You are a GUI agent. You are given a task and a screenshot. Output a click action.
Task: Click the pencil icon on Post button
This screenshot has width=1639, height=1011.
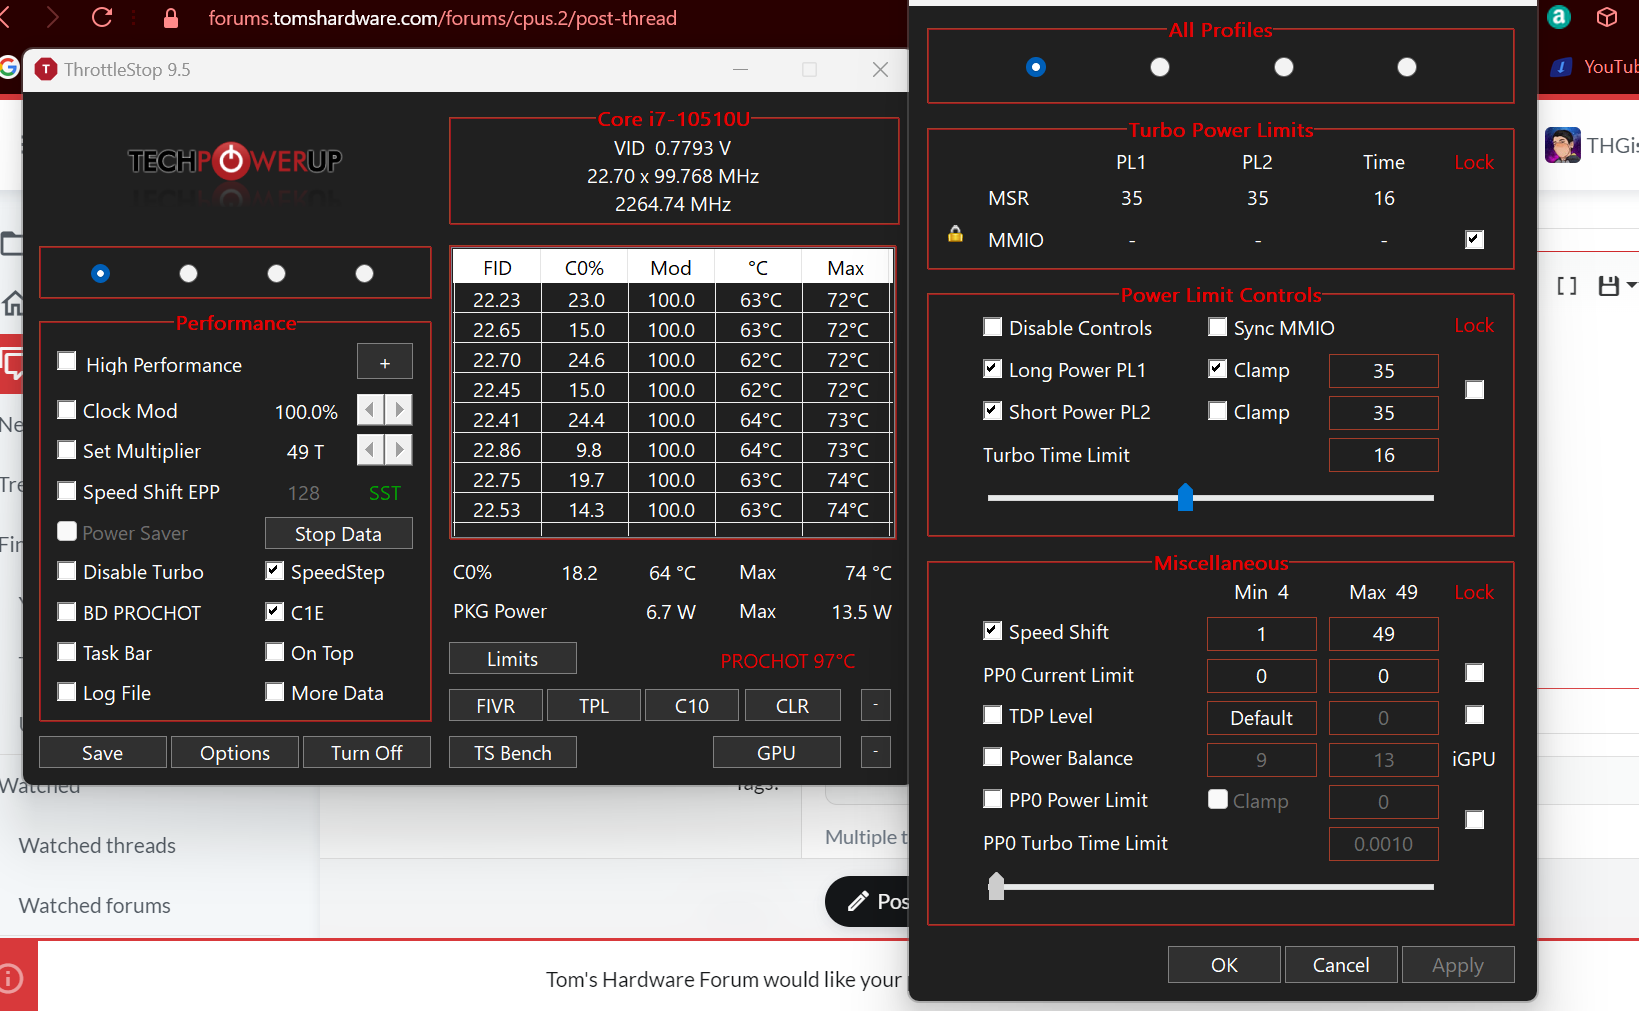click(x=858, y=901)
